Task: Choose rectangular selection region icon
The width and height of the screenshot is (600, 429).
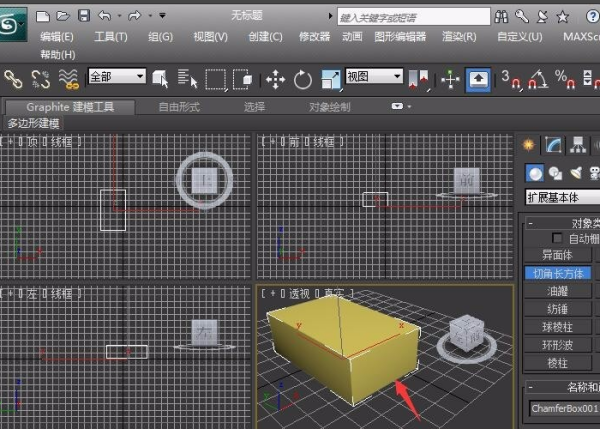Action: pyautogui.click(x=216, y=80)
